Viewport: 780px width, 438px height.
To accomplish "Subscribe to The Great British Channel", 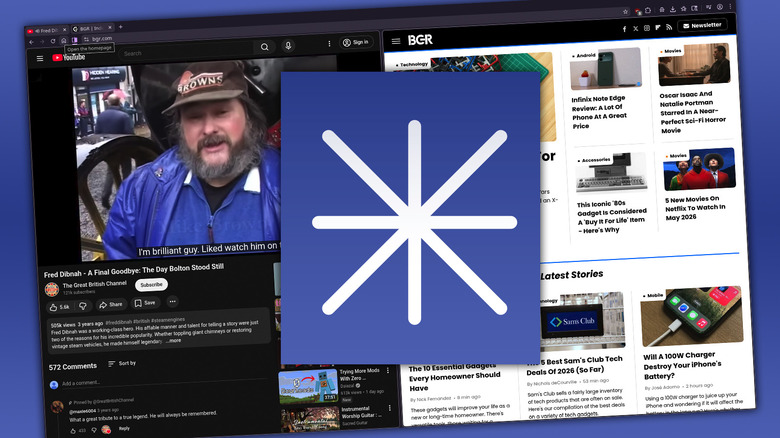I will 151,285.
